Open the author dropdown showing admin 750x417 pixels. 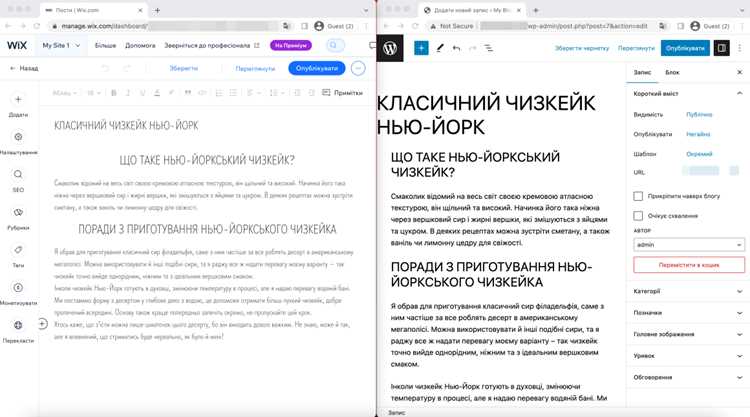pyautogui.click(x=689, y=245)
